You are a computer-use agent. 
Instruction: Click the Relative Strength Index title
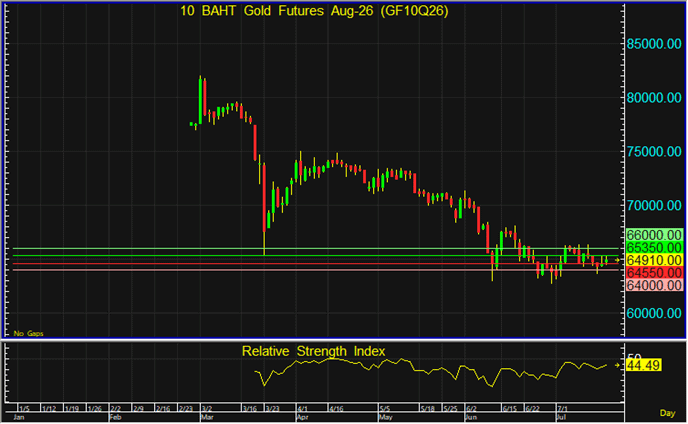314,351
